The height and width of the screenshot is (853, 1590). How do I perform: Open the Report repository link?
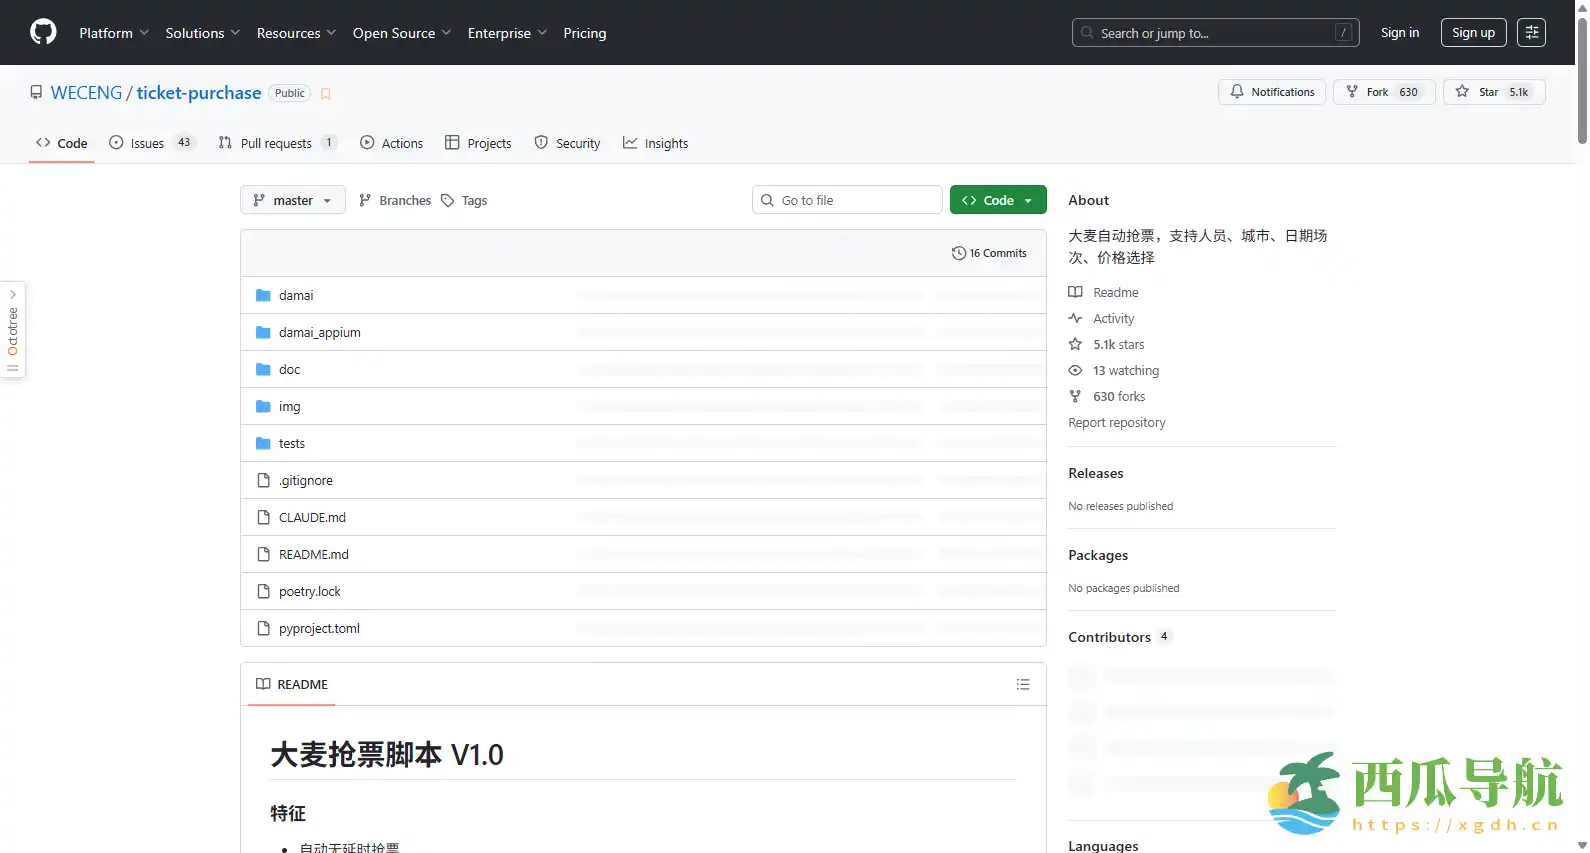(x=1116, y=422)
